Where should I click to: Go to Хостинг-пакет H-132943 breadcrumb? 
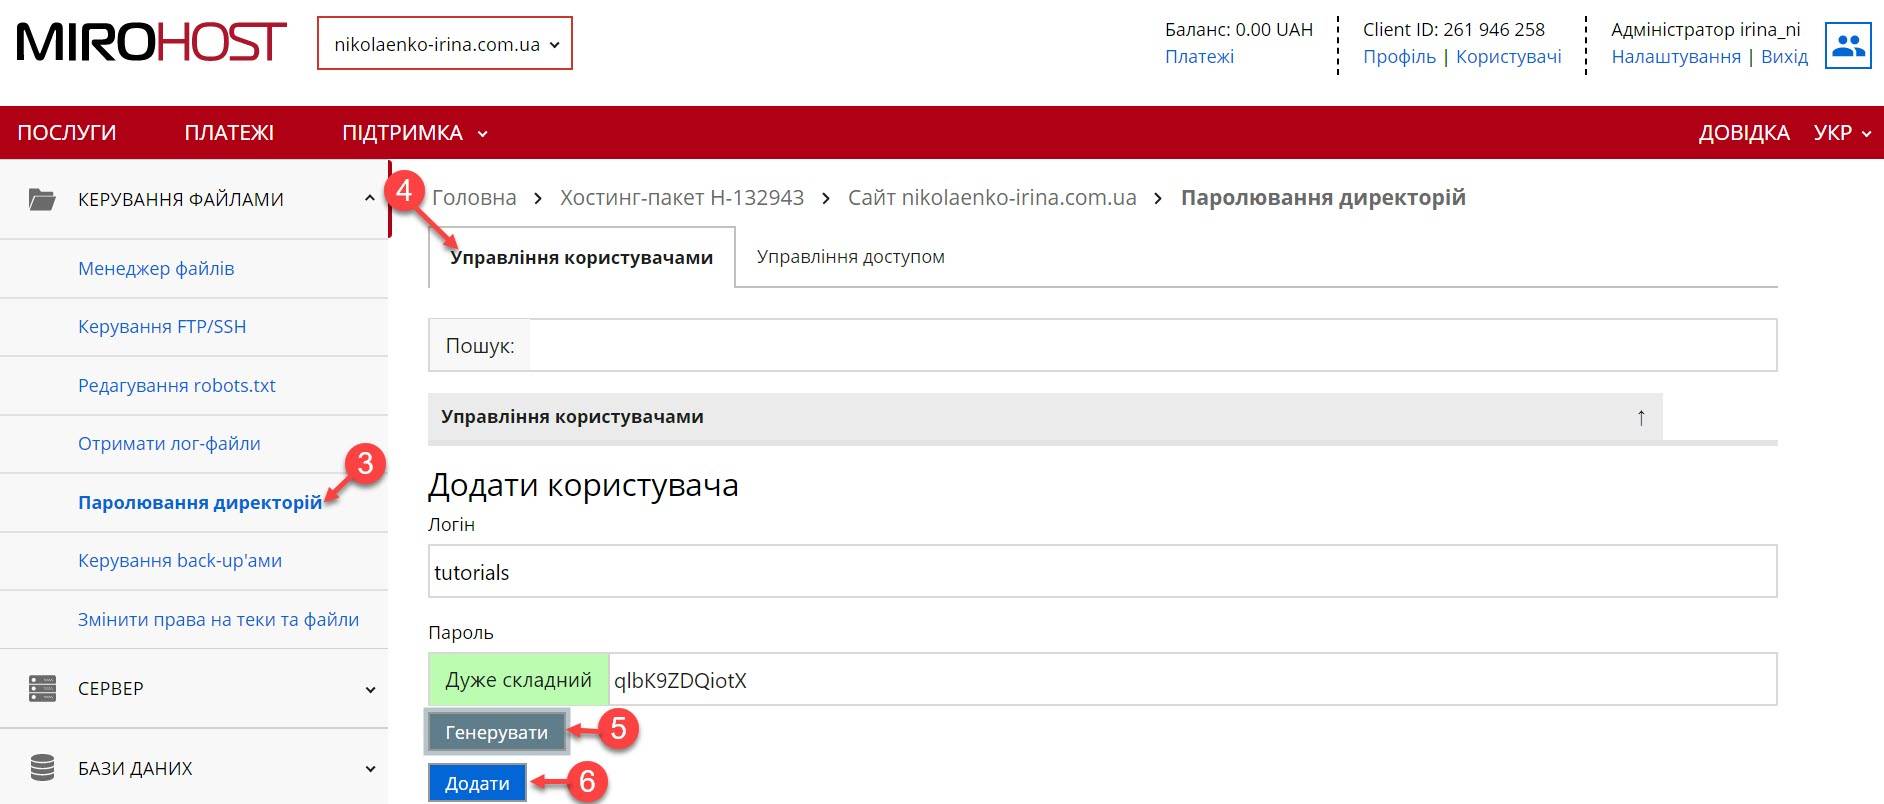click(x=682, y=198)
